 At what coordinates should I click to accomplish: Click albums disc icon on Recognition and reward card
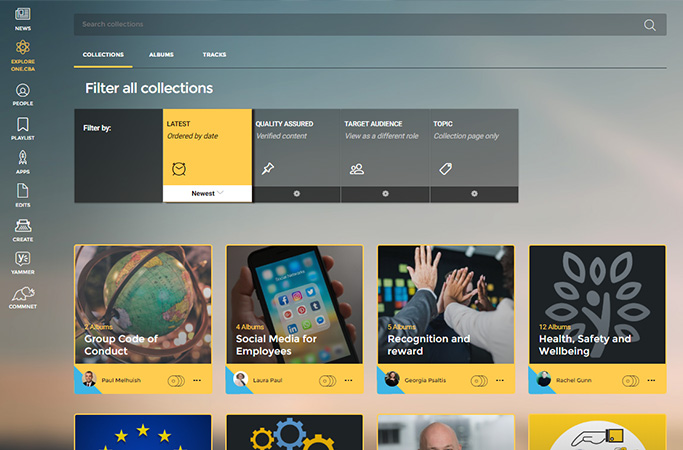pyautogui.click(x=479, y=381)
